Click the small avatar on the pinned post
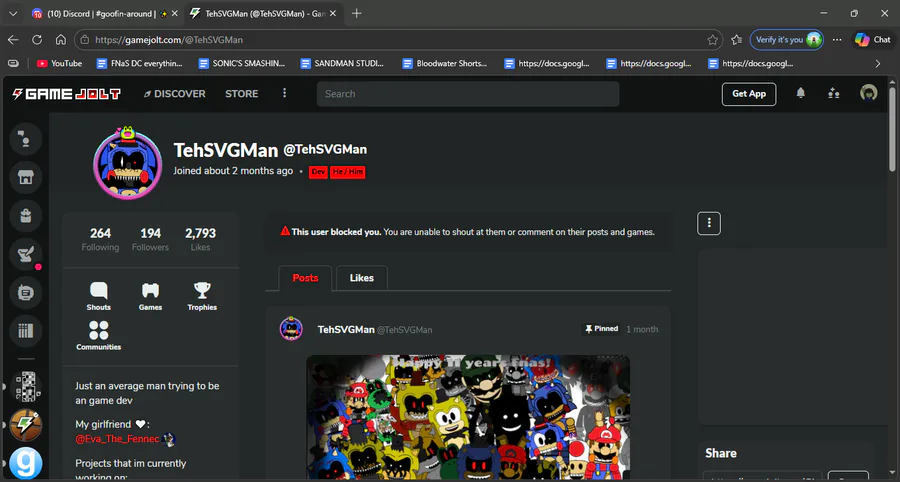 pyautogui.click(x=291, y=329)
